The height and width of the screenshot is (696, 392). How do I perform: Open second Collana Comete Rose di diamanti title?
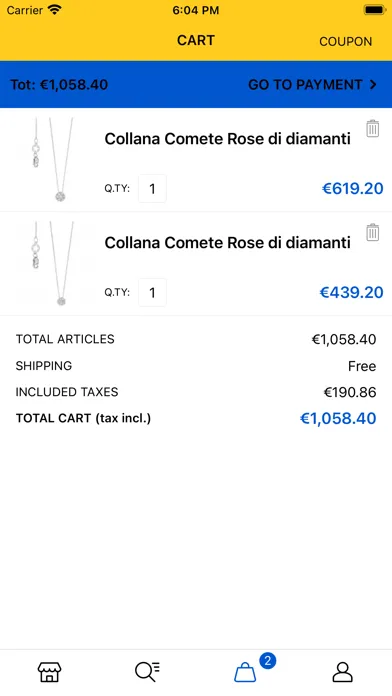[228, 243]
